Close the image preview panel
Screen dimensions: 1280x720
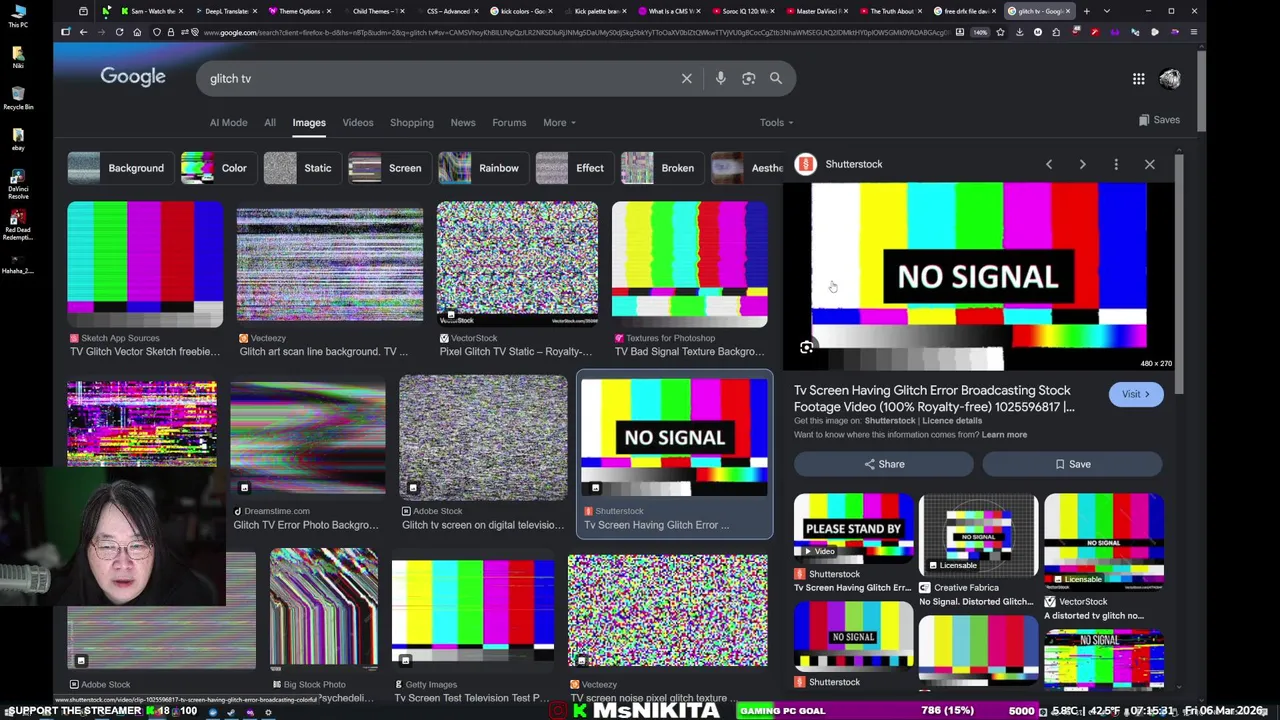1149,164
